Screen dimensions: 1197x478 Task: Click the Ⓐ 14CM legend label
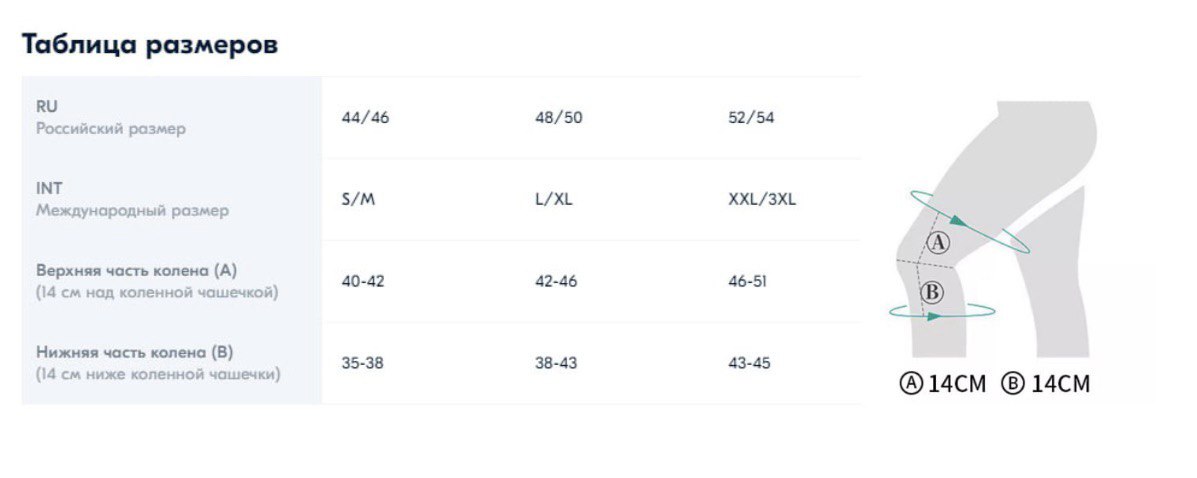[x=944, y=383]
